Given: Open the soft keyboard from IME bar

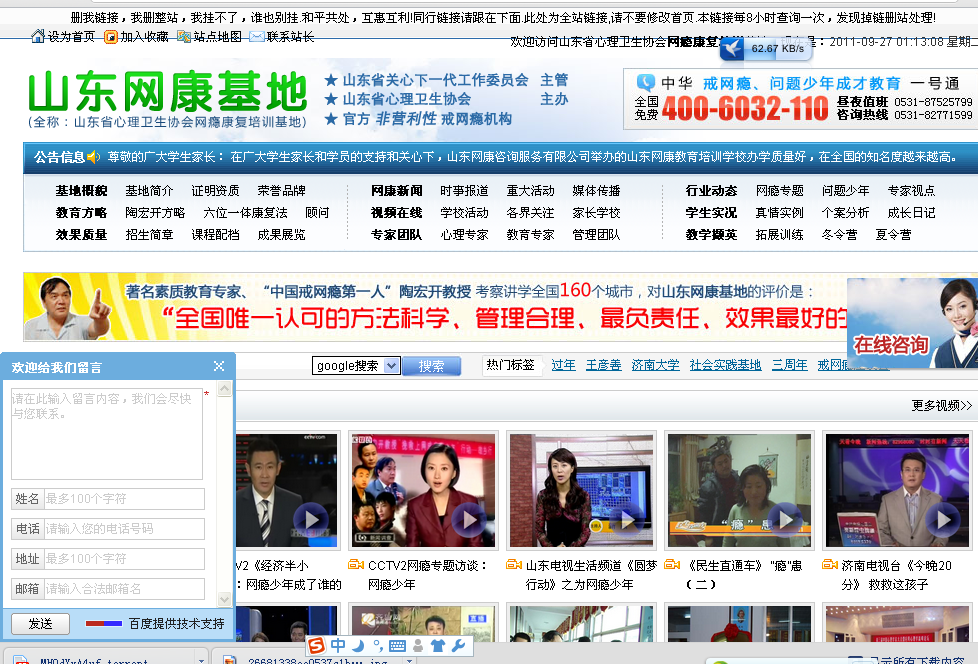Looking at the screenshot, I should (x=397, y=646).
